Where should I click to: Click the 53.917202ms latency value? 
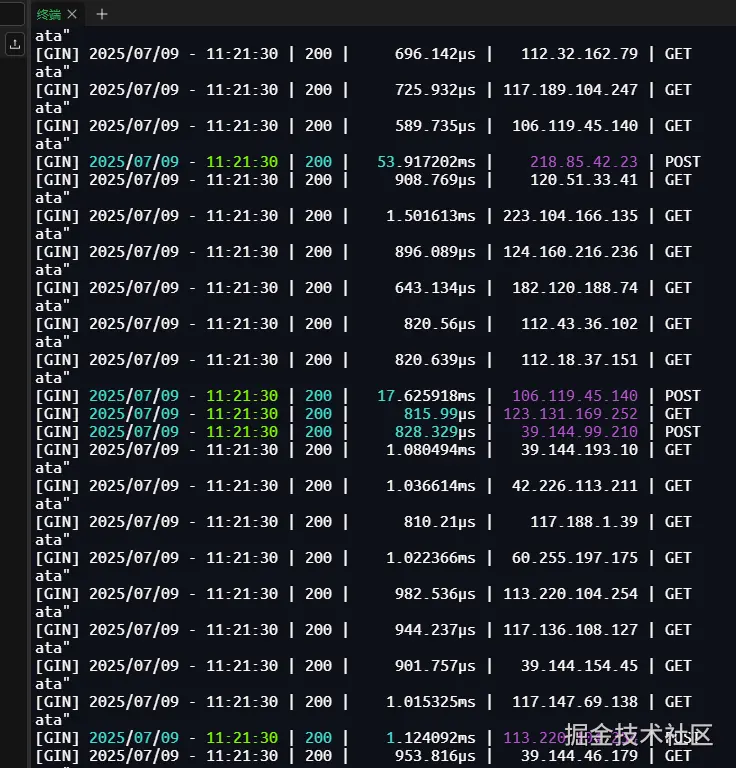coord(426,162)
